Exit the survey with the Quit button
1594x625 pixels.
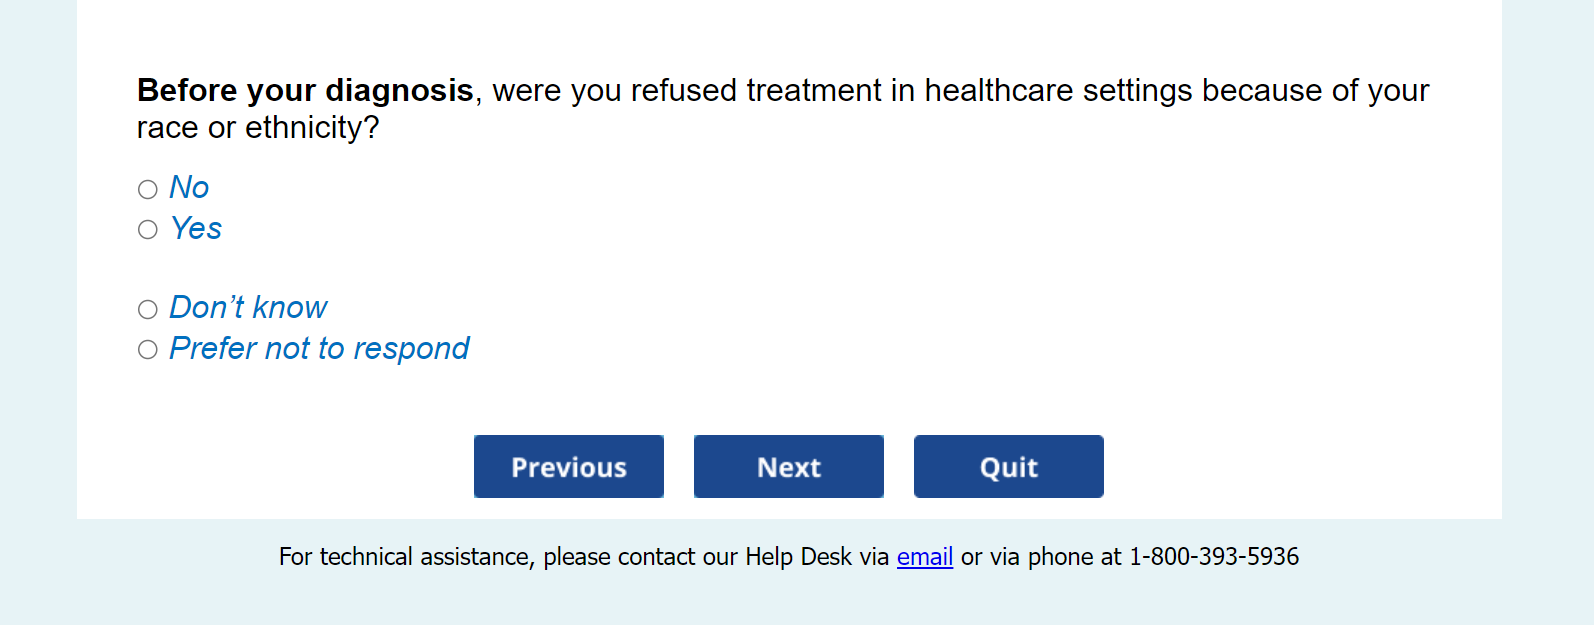[x=1008, y=466]
